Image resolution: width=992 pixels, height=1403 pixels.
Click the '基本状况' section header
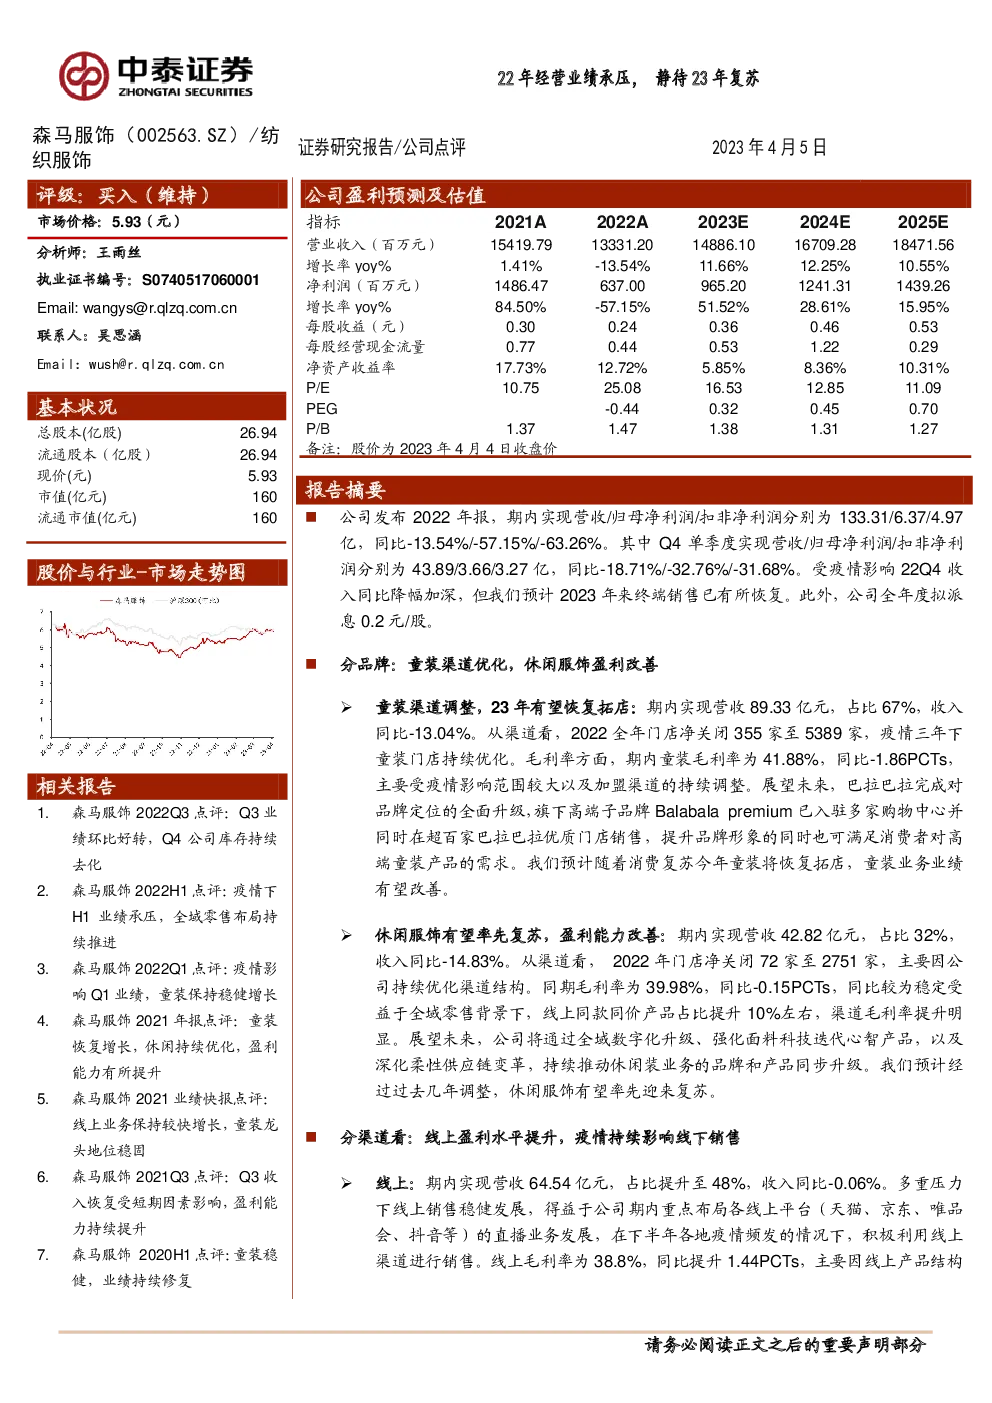pyautogui.click(x=157, y=406)
